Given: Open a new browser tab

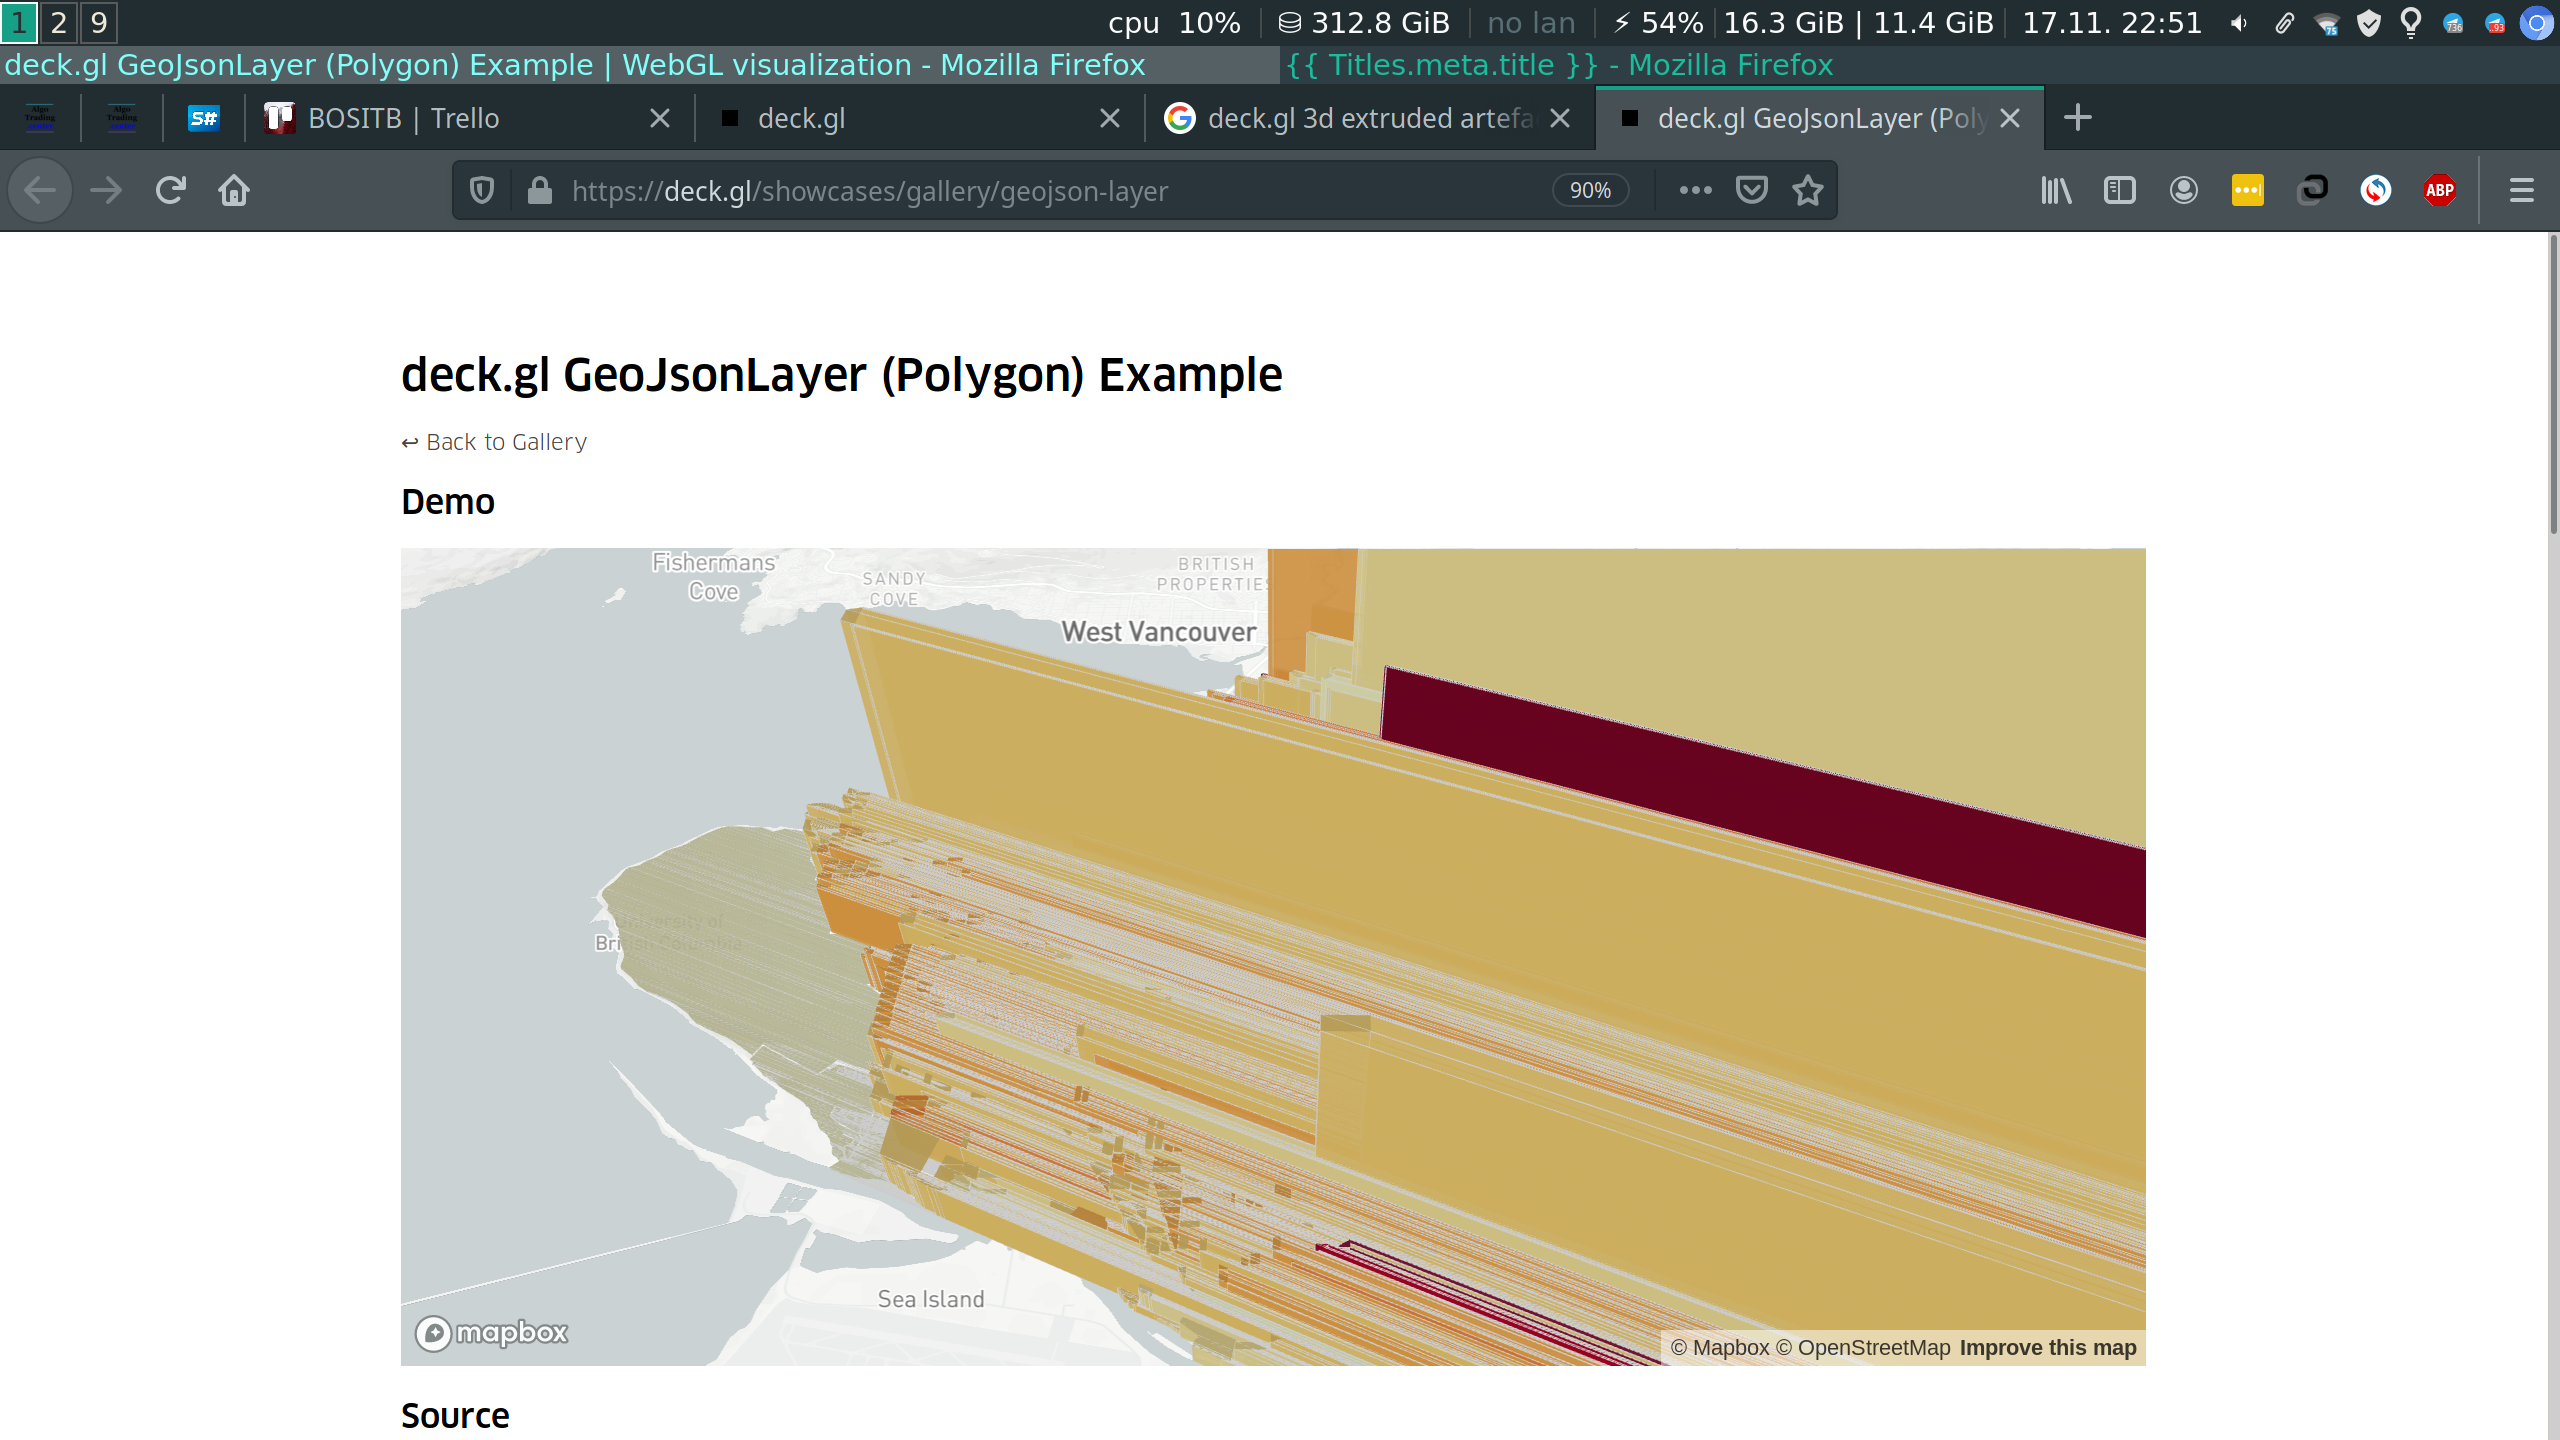Looking at the screenshot, I should coord(2077,118).
